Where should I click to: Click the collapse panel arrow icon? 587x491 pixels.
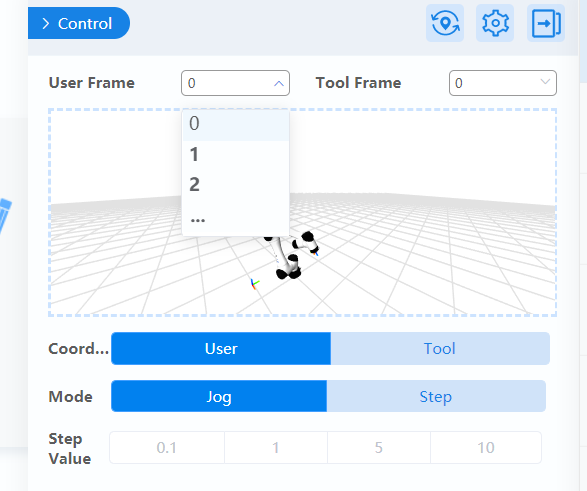tap(546, 23)
